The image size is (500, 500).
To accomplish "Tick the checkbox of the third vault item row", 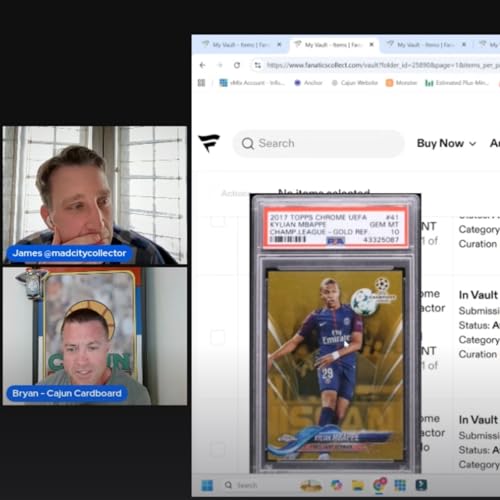I will point(218,450).
